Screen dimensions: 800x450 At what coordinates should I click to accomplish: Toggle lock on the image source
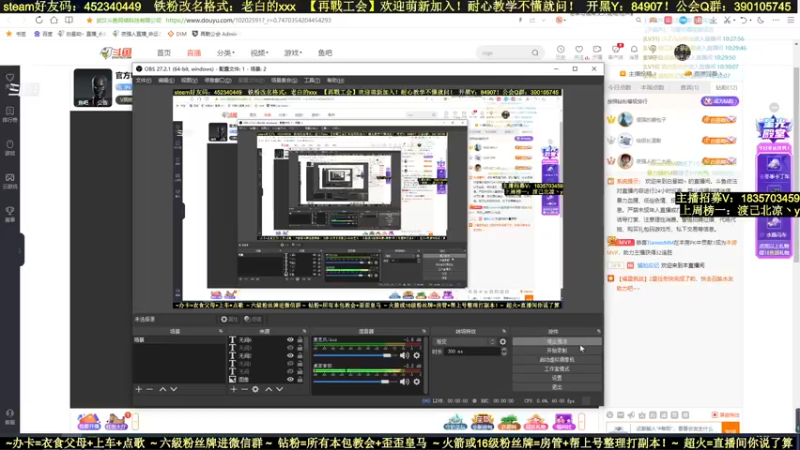coord(300,380)
